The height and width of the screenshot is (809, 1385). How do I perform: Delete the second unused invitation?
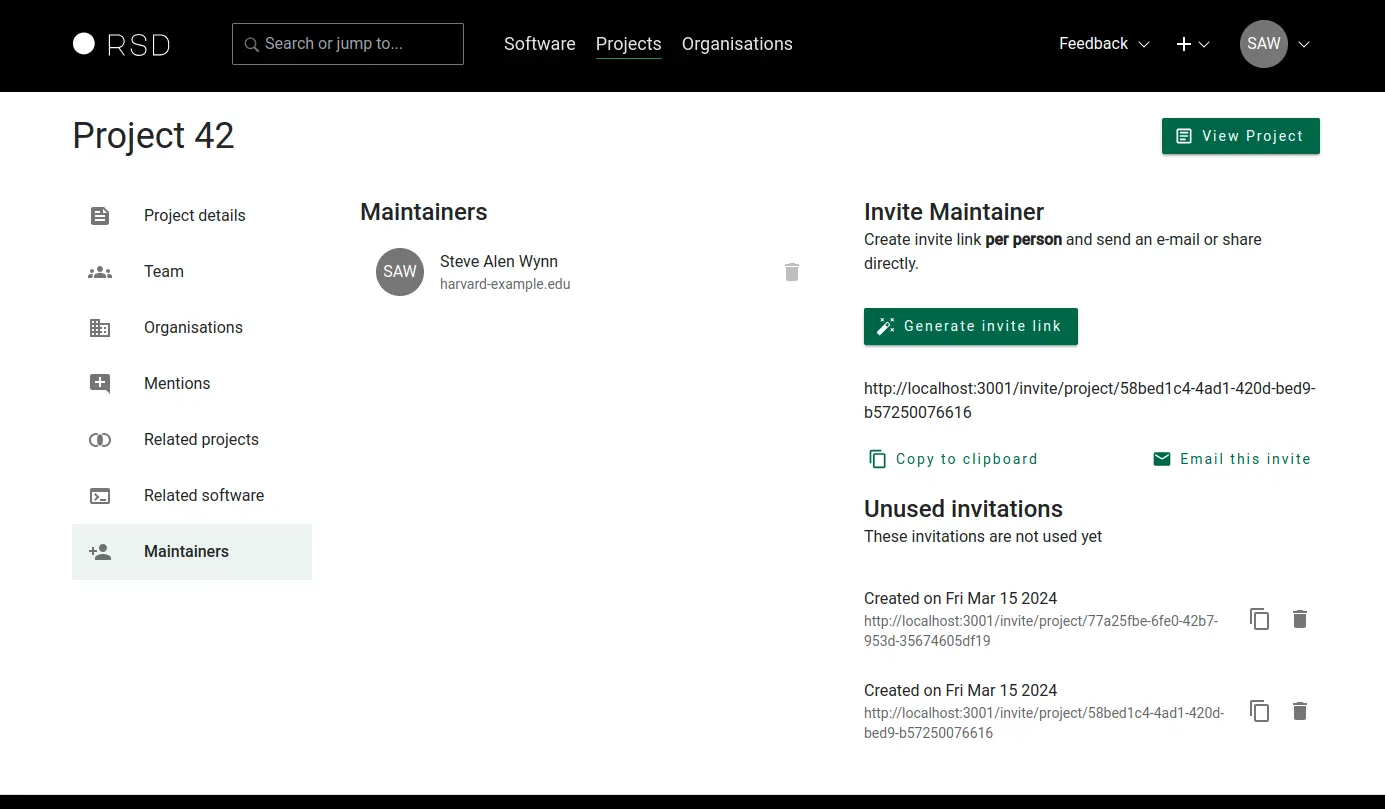(x=1299, y=711)
